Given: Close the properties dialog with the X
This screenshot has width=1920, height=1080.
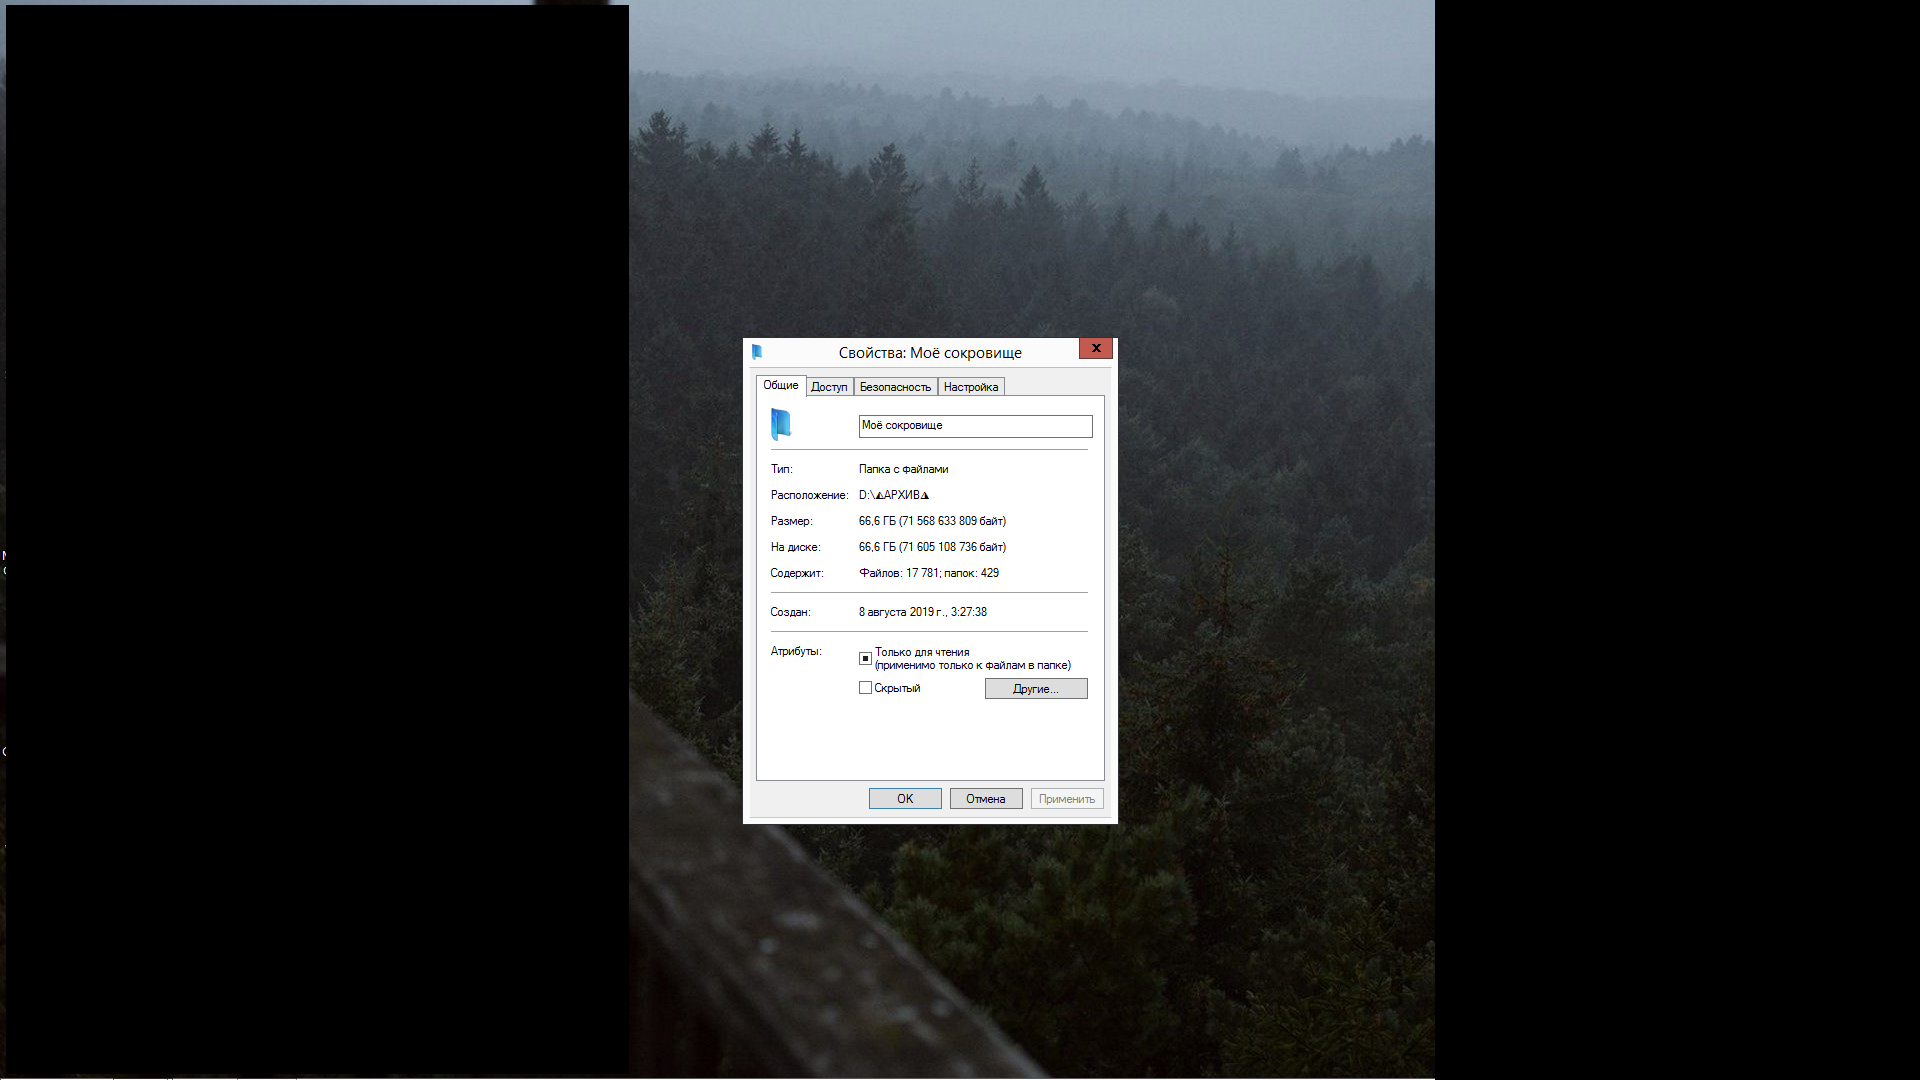Looking at the screenshot, I should tap(1096, 348).
